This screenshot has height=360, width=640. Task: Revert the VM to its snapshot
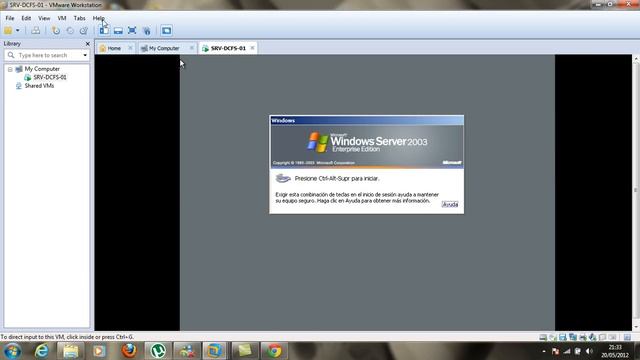(x=70, y=31)
